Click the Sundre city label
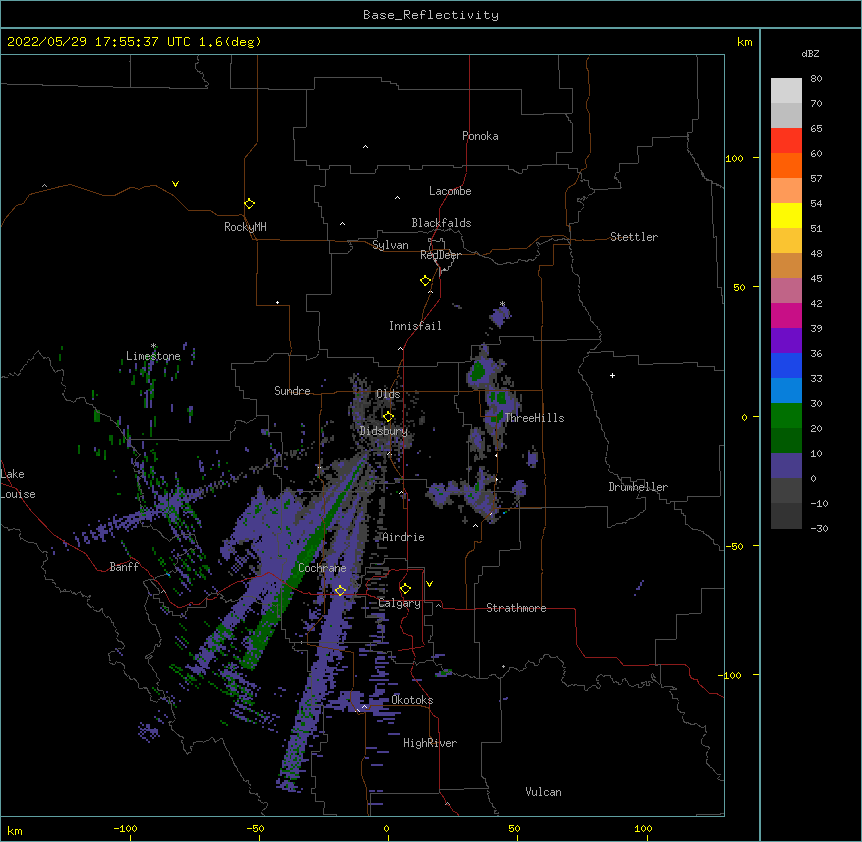862x842 pixels. pyautogui.click(x=292, y=391)
